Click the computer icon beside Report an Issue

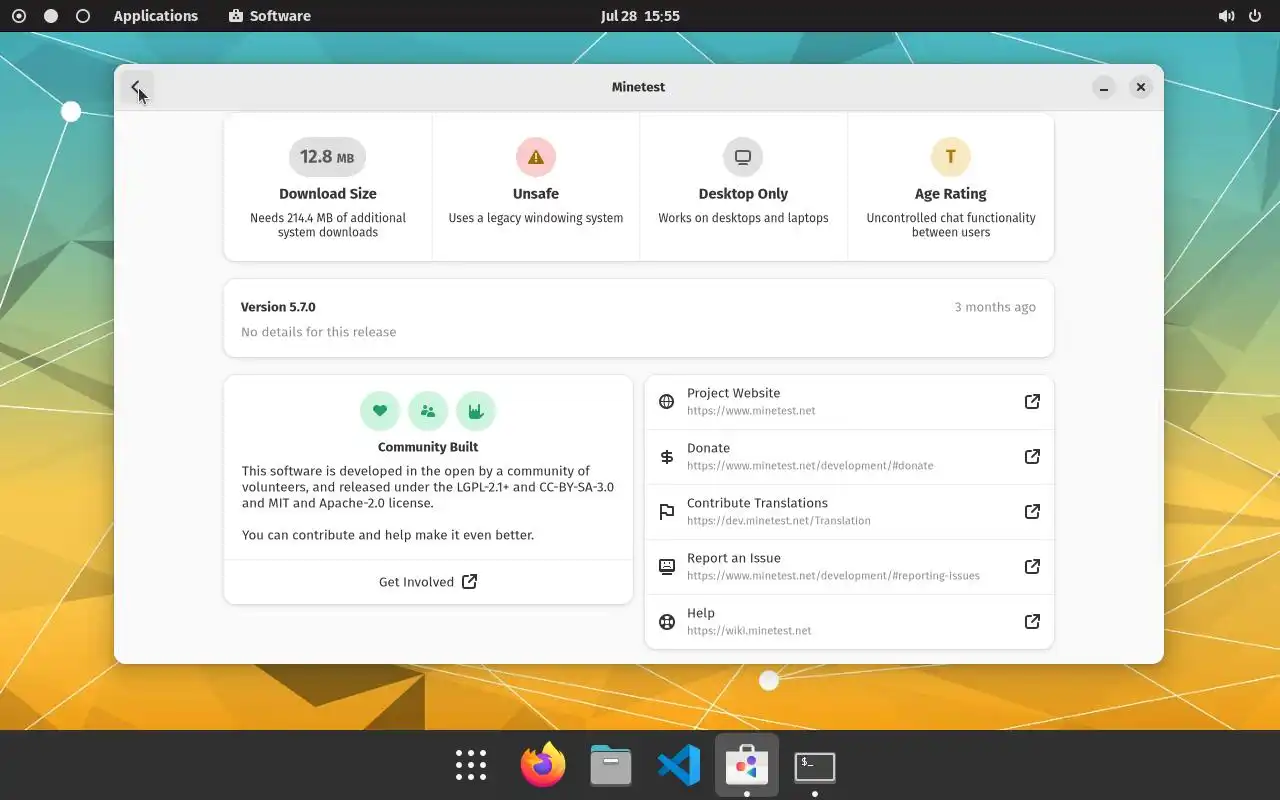667,566
